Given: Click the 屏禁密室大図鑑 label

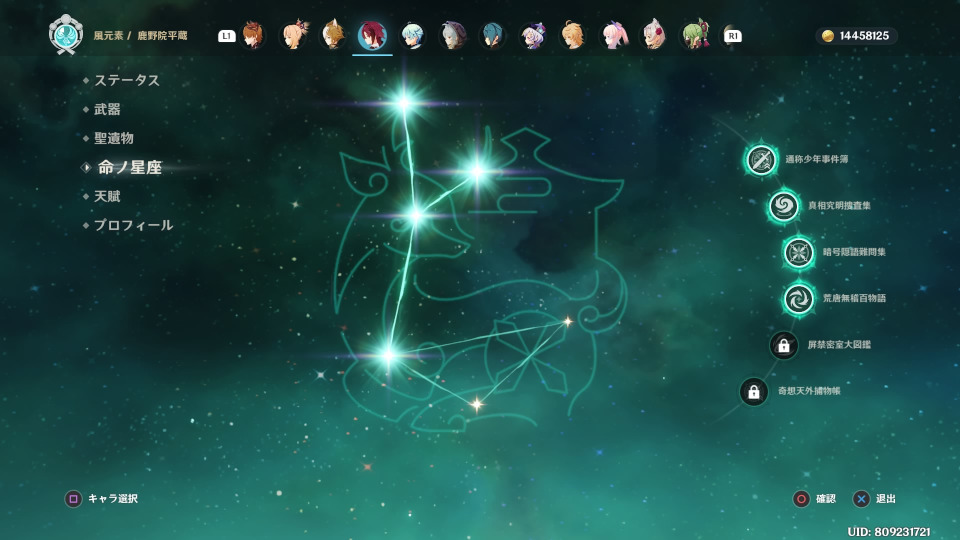Looking at the screenshot, I should (839, 345).
